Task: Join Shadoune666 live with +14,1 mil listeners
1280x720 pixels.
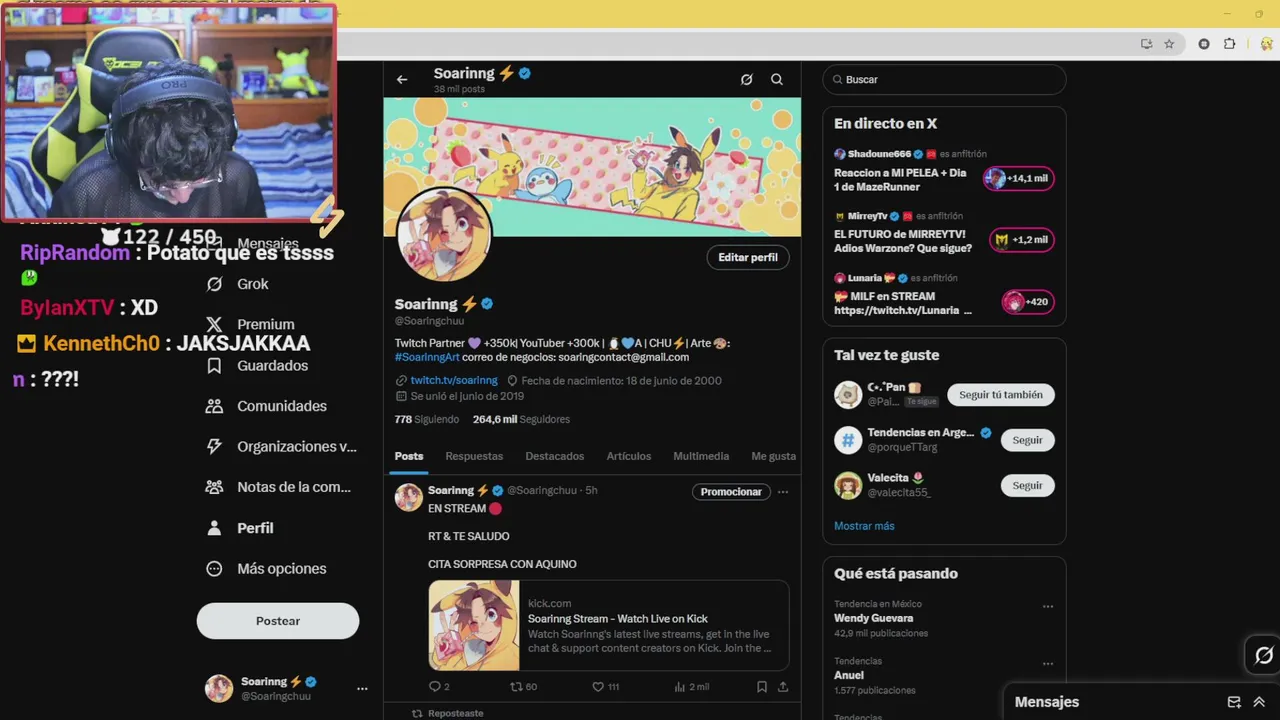Action: (x=1019, y=179)
